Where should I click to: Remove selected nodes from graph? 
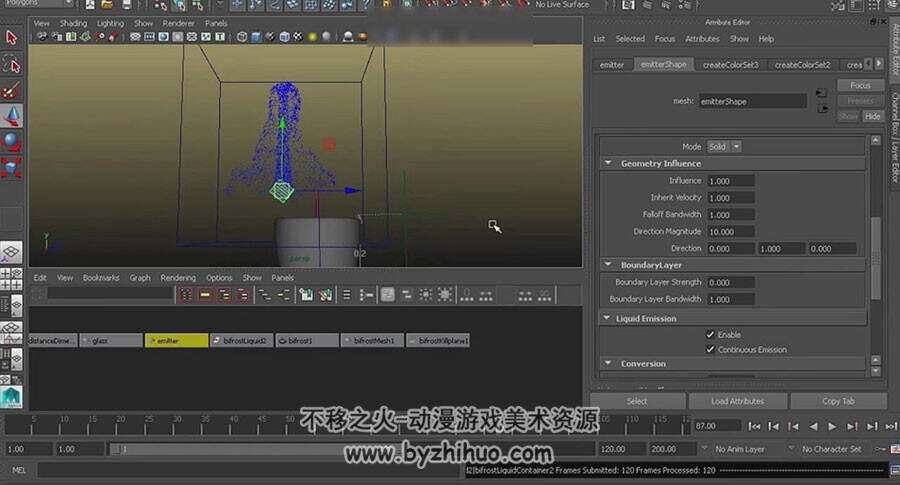(x=325, y=295)
